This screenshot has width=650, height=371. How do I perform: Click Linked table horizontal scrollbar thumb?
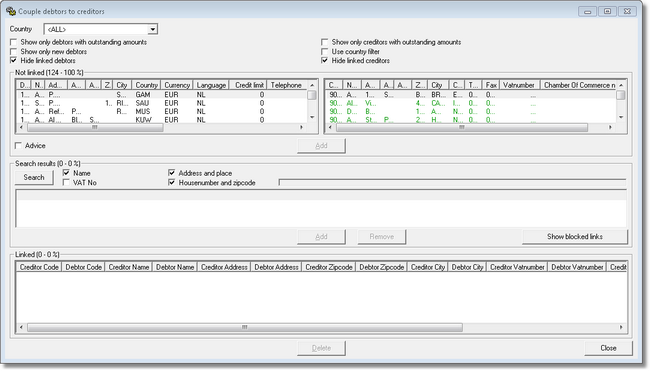245,327
